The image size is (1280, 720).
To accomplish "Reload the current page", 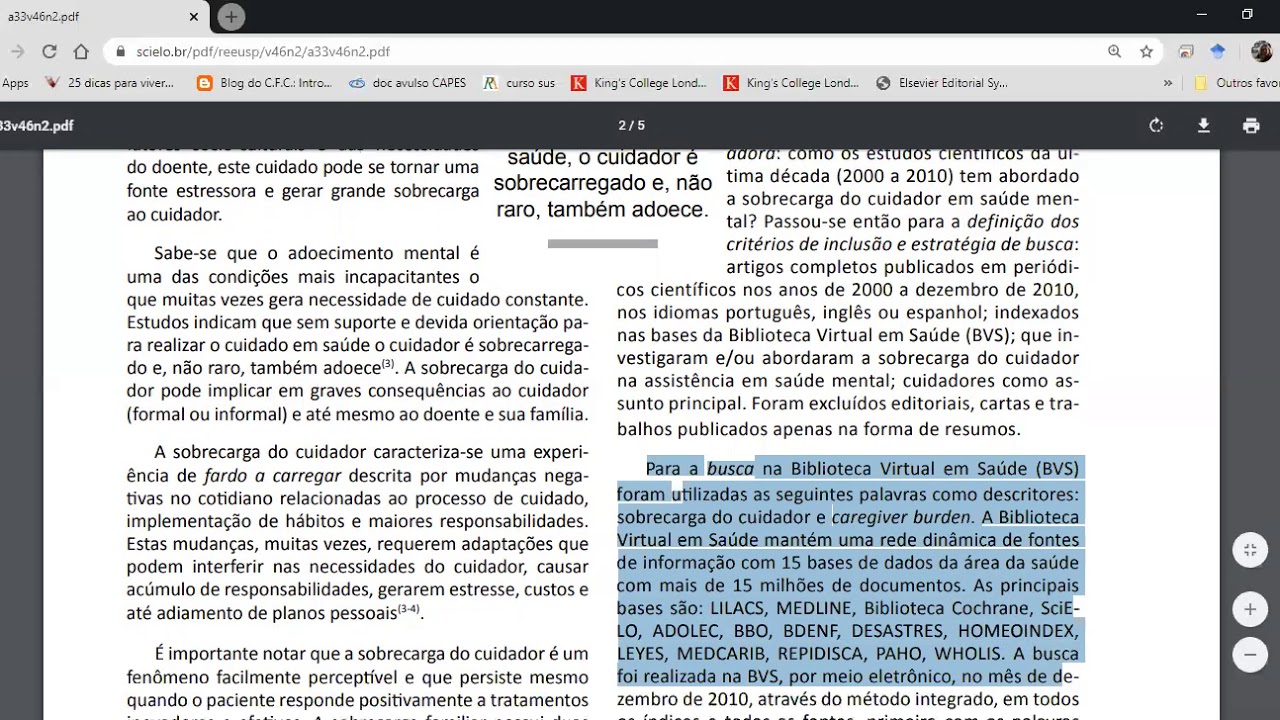I will click(49, 52).
